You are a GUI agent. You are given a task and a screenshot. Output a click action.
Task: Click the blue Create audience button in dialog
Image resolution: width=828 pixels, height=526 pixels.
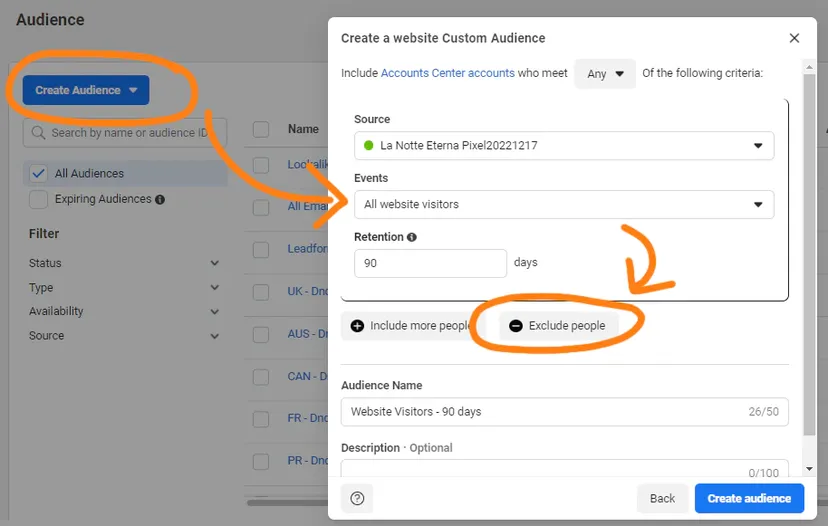click(x=749, y=499)
